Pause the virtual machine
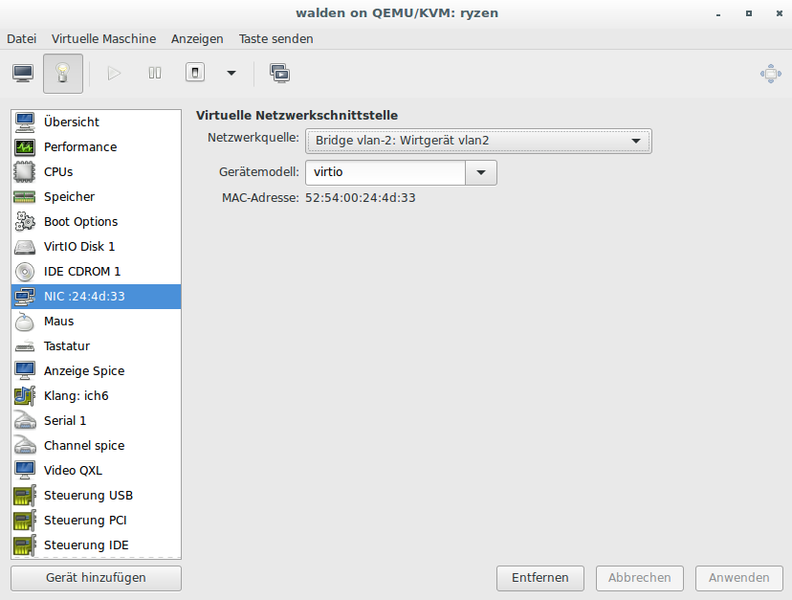The image size is (792, 600). pyautogui.click(x=155, y=73)
